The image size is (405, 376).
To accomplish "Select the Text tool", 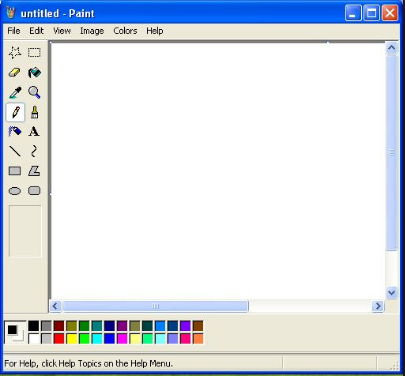I will click(34, 132).
